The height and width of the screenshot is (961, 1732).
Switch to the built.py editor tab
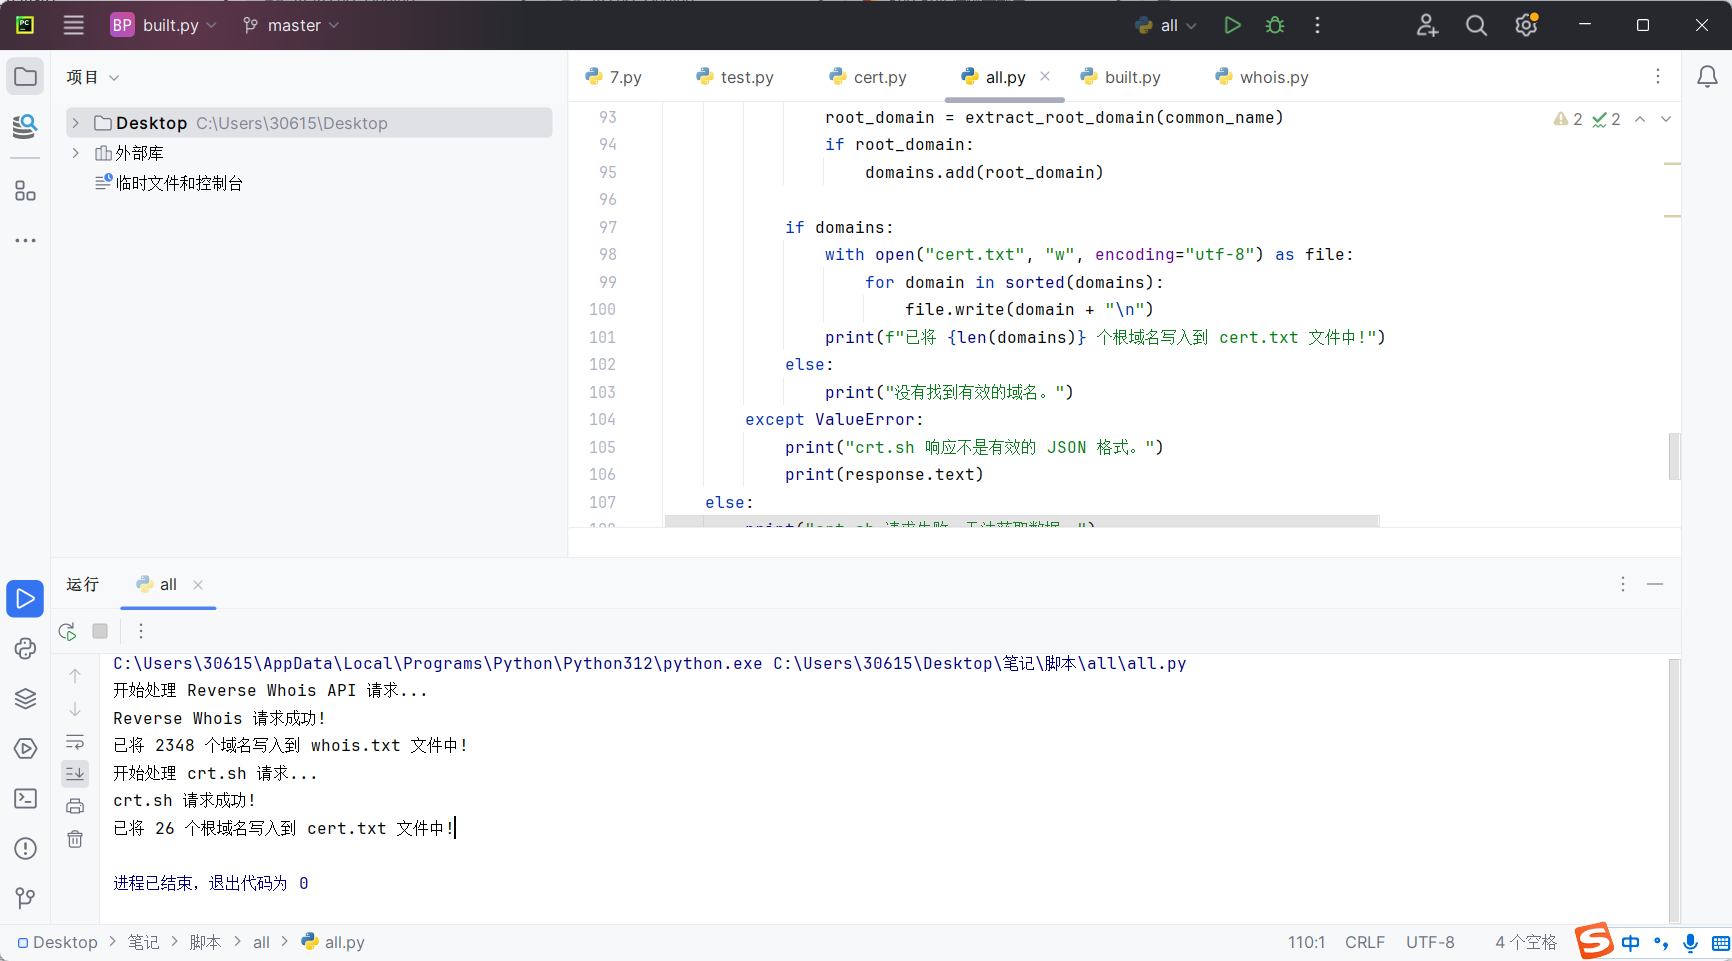pos(1121,77)
